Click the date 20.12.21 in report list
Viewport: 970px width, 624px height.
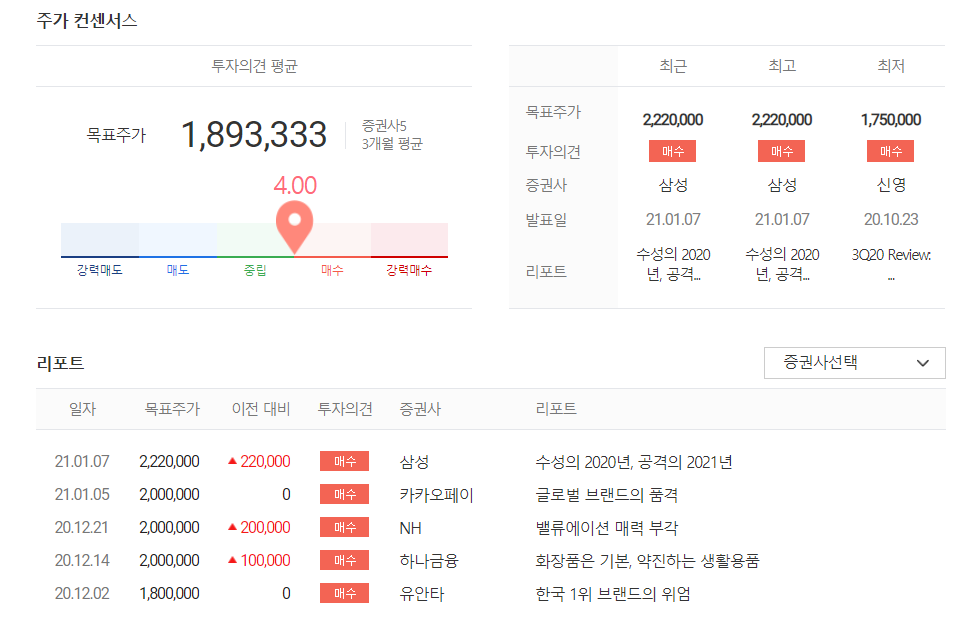click(x=81, y=527)
